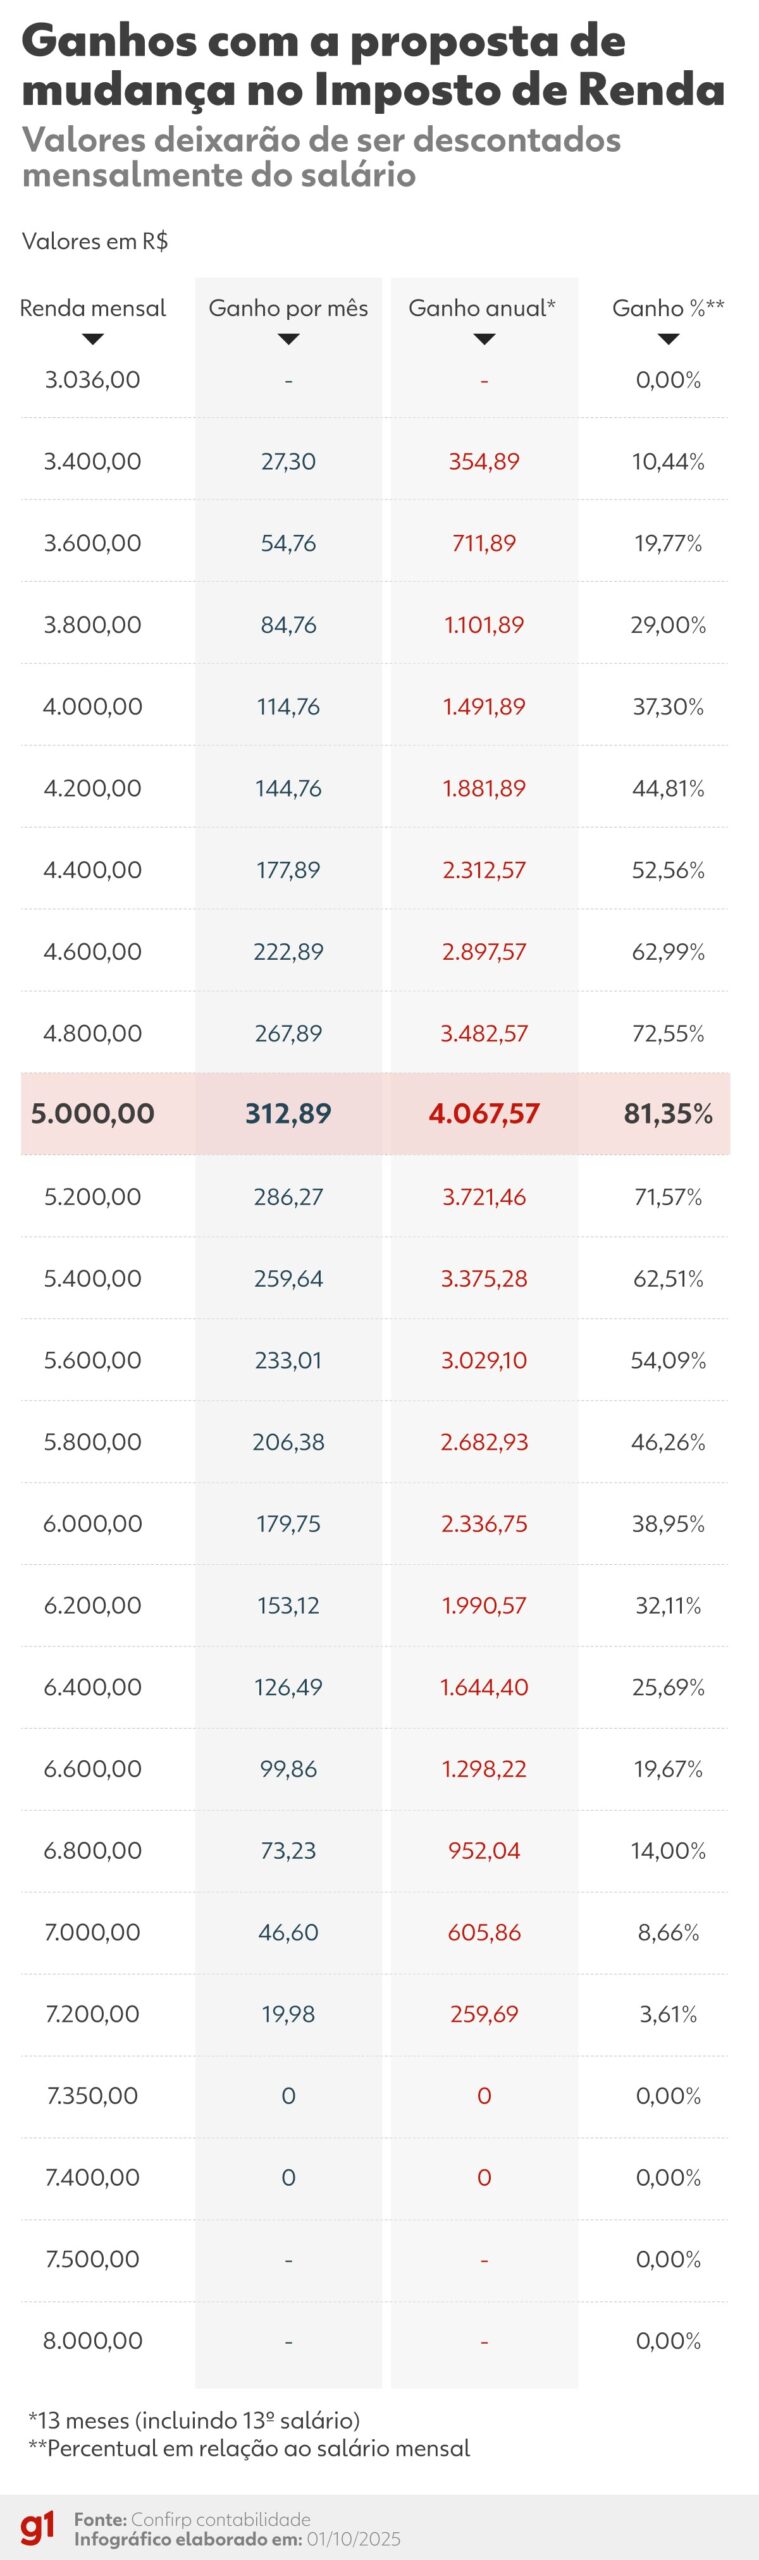
Task: Click the Valores em R$ label
Action: 95,241
